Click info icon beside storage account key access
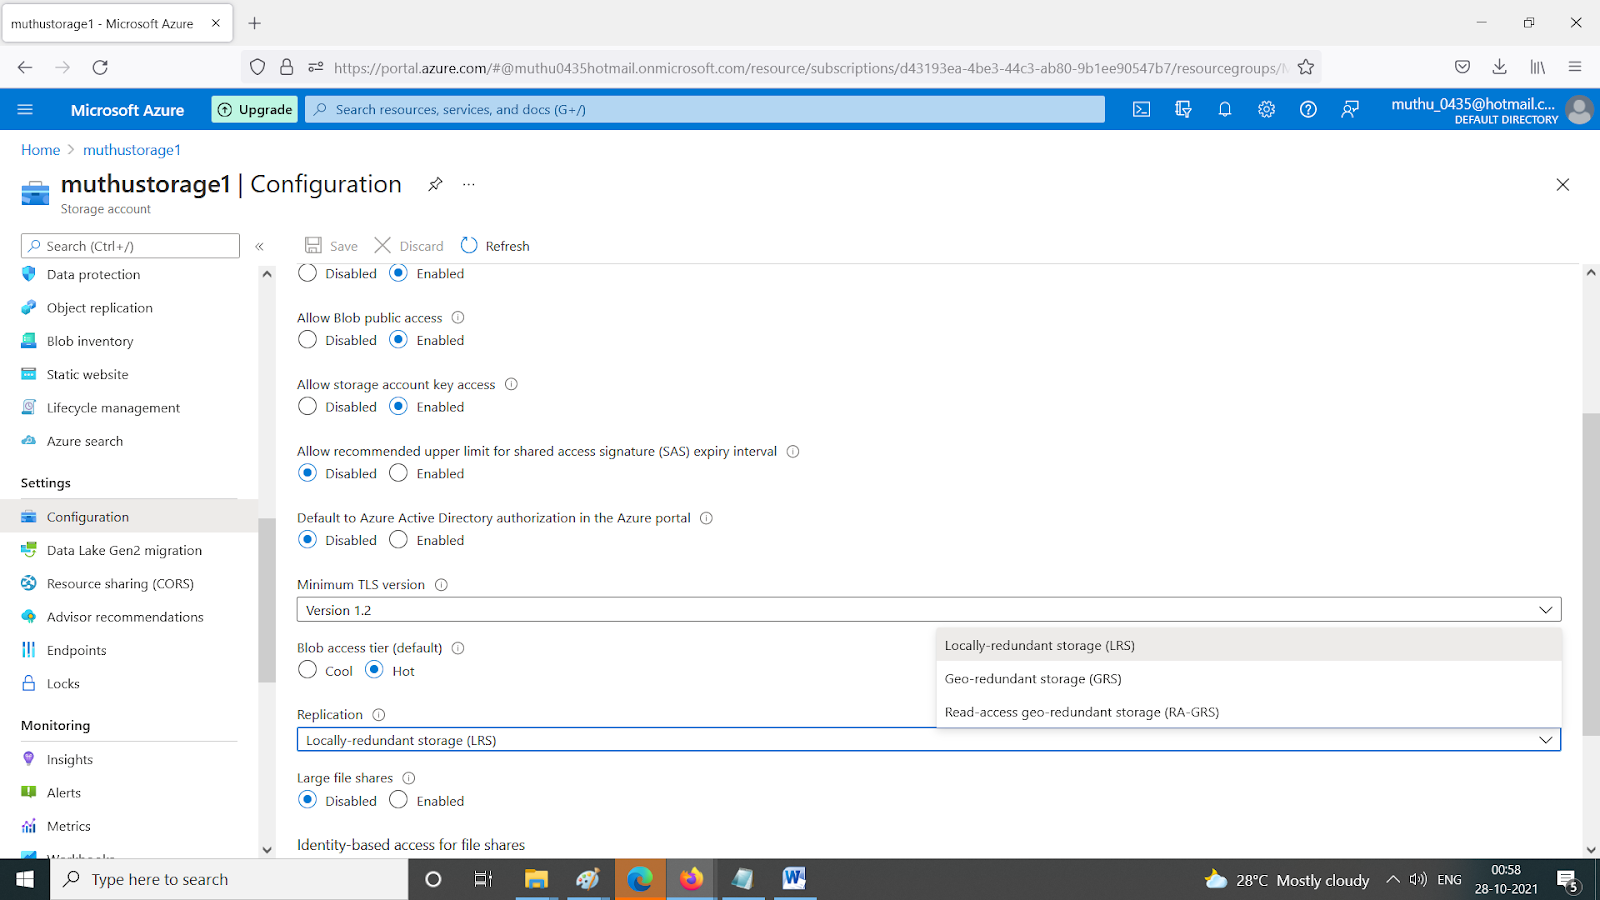 [511, 384]
